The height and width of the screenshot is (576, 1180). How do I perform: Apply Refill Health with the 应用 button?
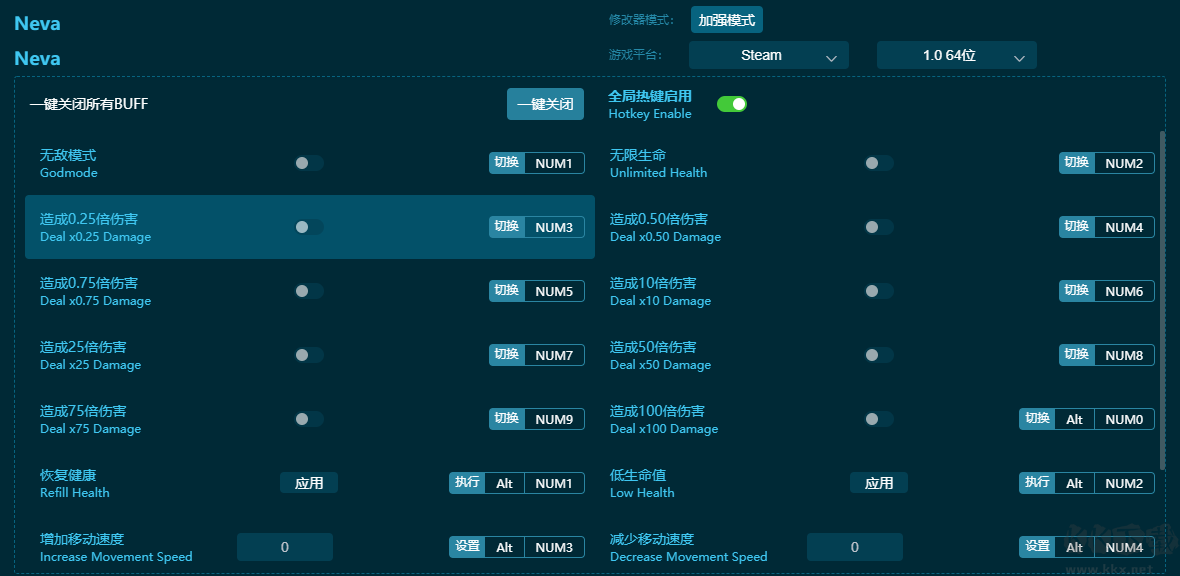309,482
